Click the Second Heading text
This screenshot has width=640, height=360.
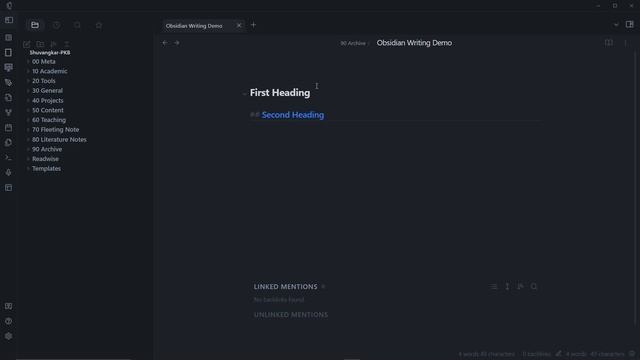coord(293,115)
